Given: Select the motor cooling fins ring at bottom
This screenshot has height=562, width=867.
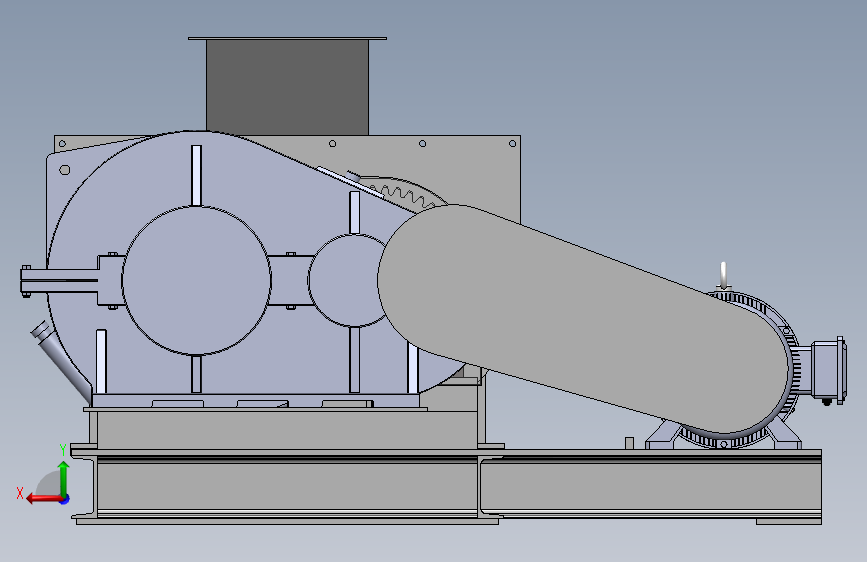Looking at the screenshot, I should tap(722, 440).
